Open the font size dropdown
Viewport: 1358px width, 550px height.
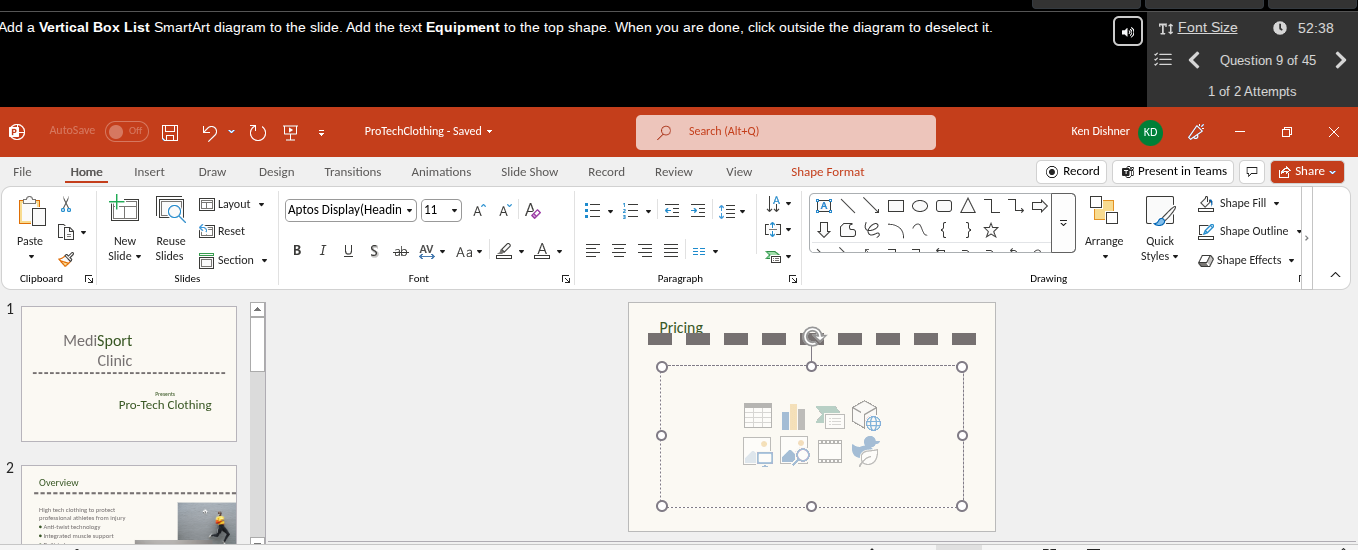point(455,210)
